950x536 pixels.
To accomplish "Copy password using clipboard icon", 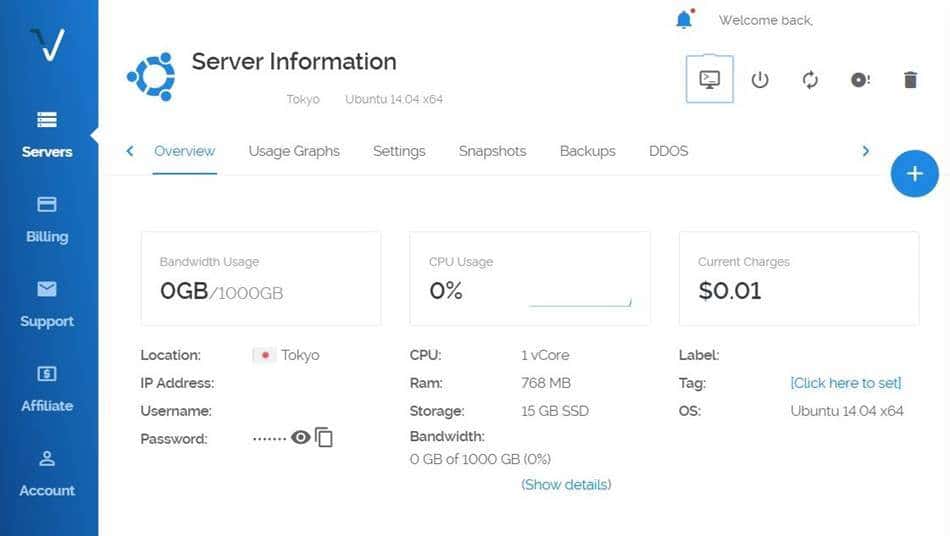I will 324,438.
